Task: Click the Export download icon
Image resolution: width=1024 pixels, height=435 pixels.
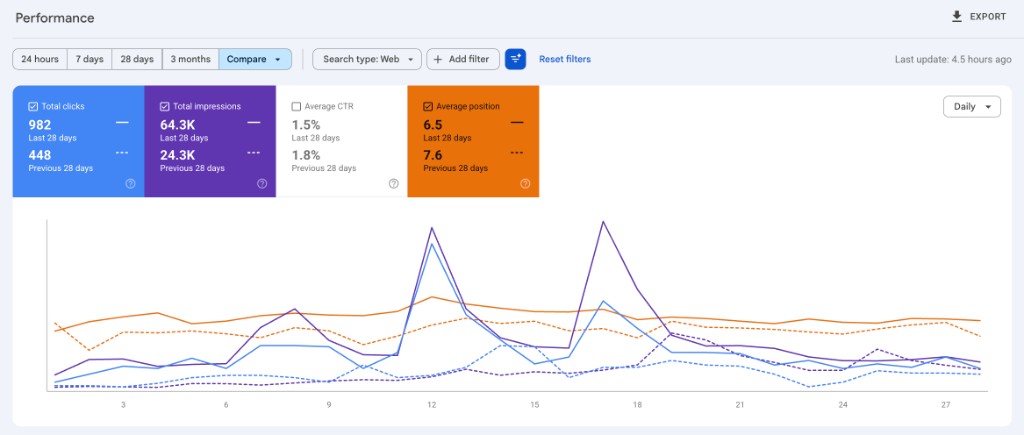Action: (957, 17)
